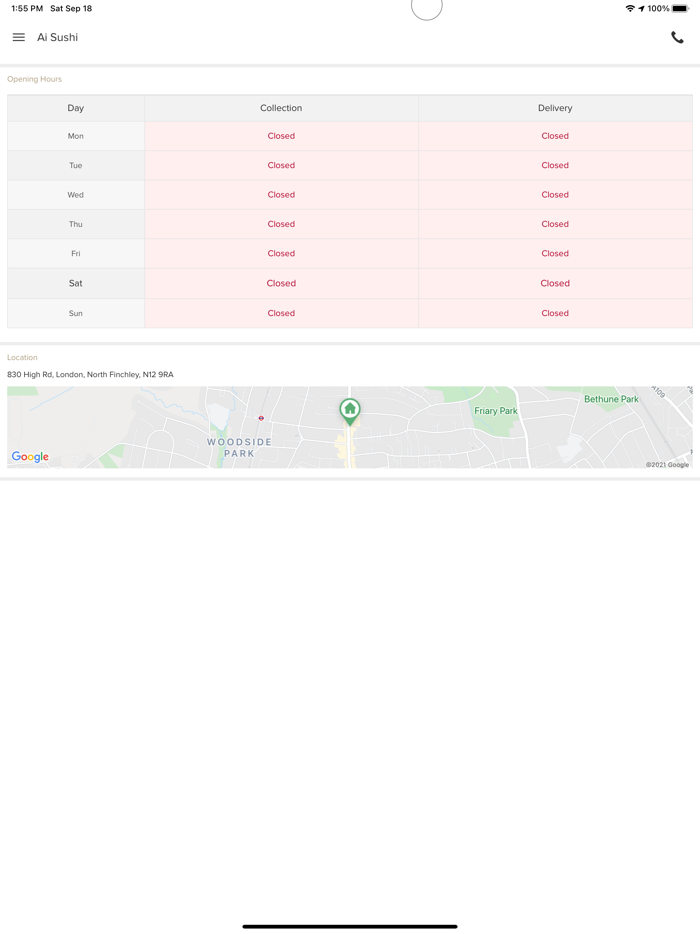This screenshot has height=934, width=700.
Task: Tap the Ai Sushi title
Action: click(57, 37)
